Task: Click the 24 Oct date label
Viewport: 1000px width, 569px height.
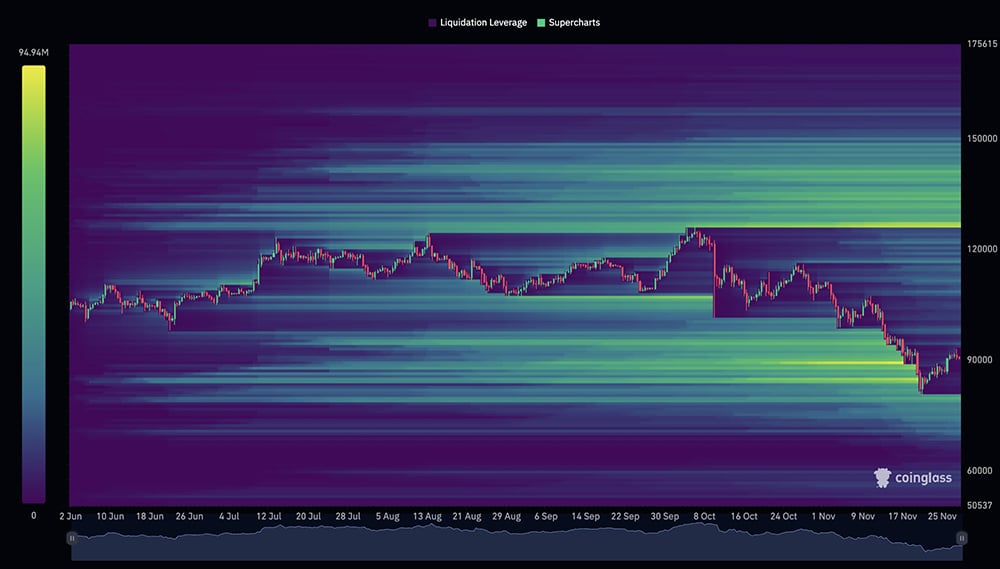Action: pyautogui.click(x=783, y=517)
